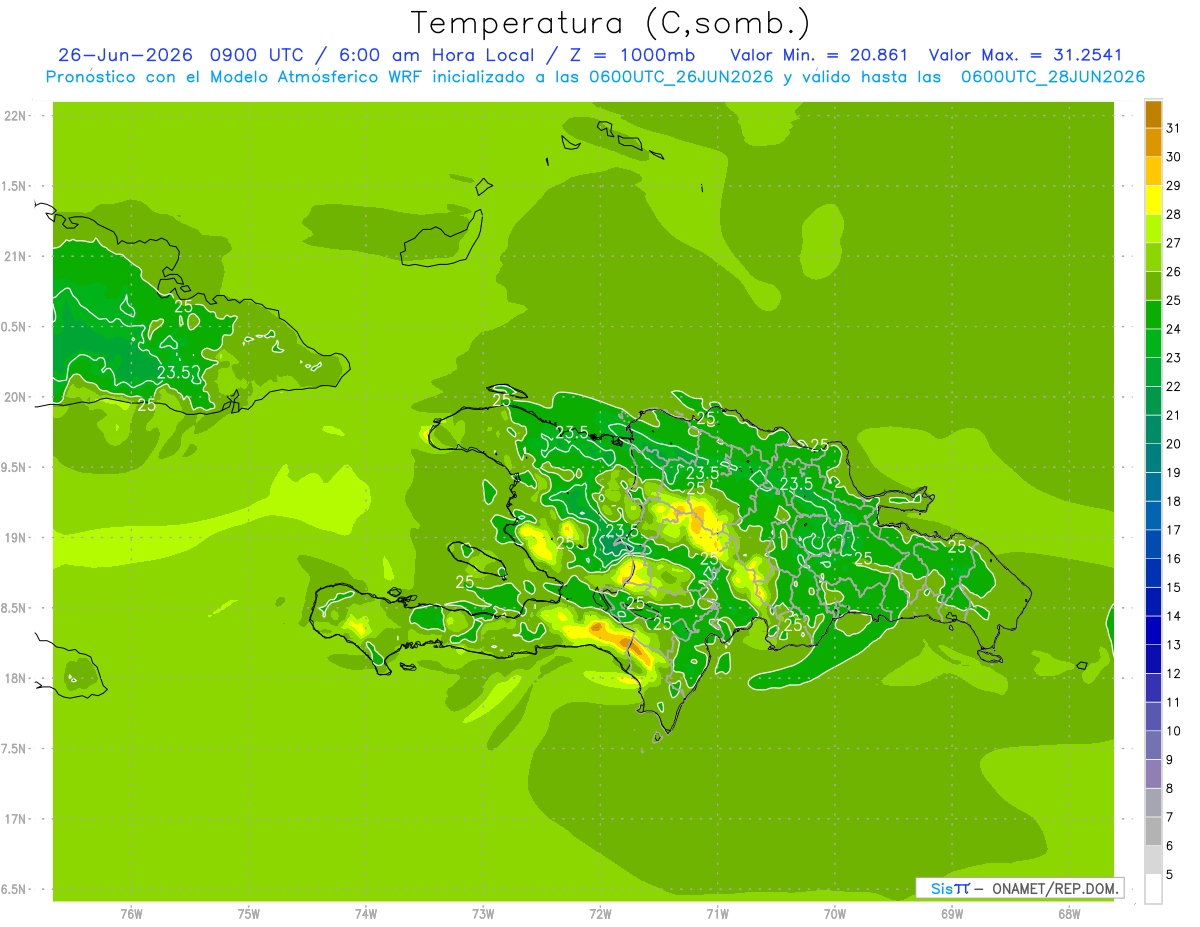Viewport: 1200px width, 927px height.
Task: Click the orange legend swatch above 31
Action: click(1153, 114)
